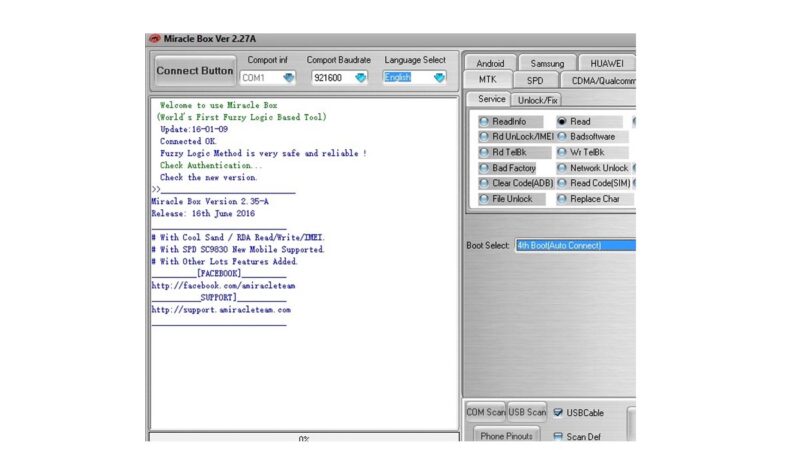Select the Rd TelBk radio option
This screenshot has height=450, width=800.
514,152
